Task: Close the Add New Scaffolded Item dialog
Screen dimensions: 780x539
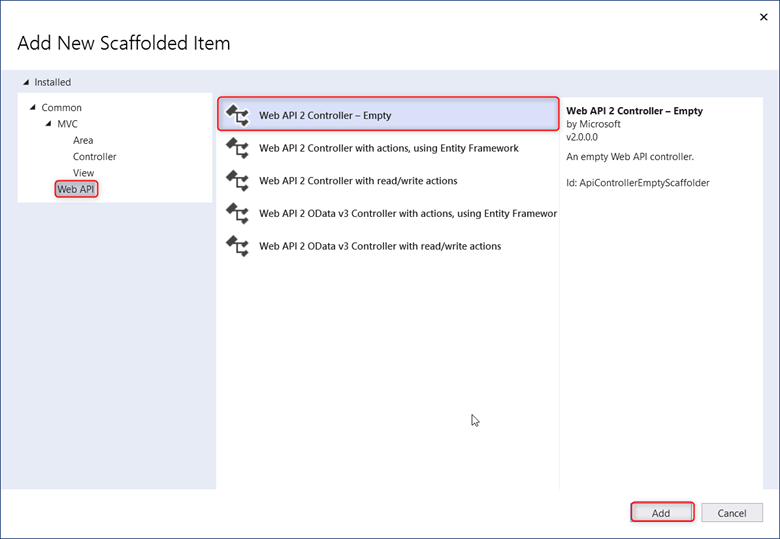Action: (x=764, y=17)
